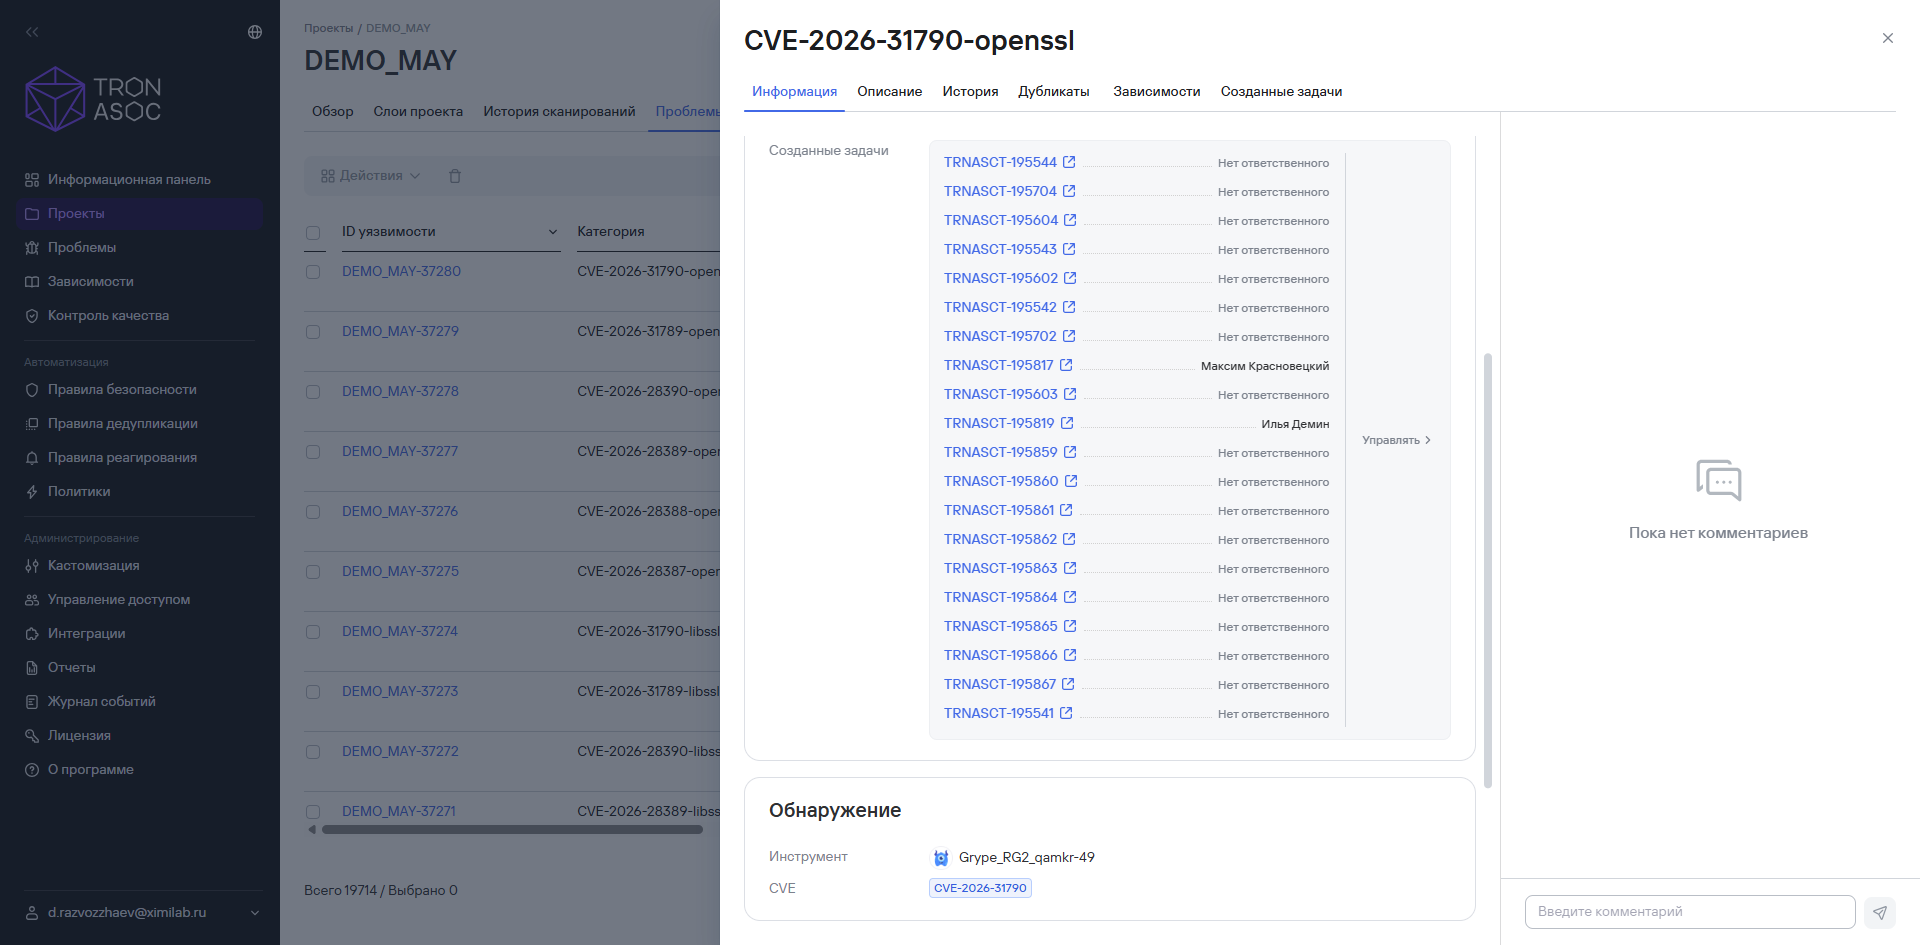Open external link icon for TRNASCT-195543

1069,249
